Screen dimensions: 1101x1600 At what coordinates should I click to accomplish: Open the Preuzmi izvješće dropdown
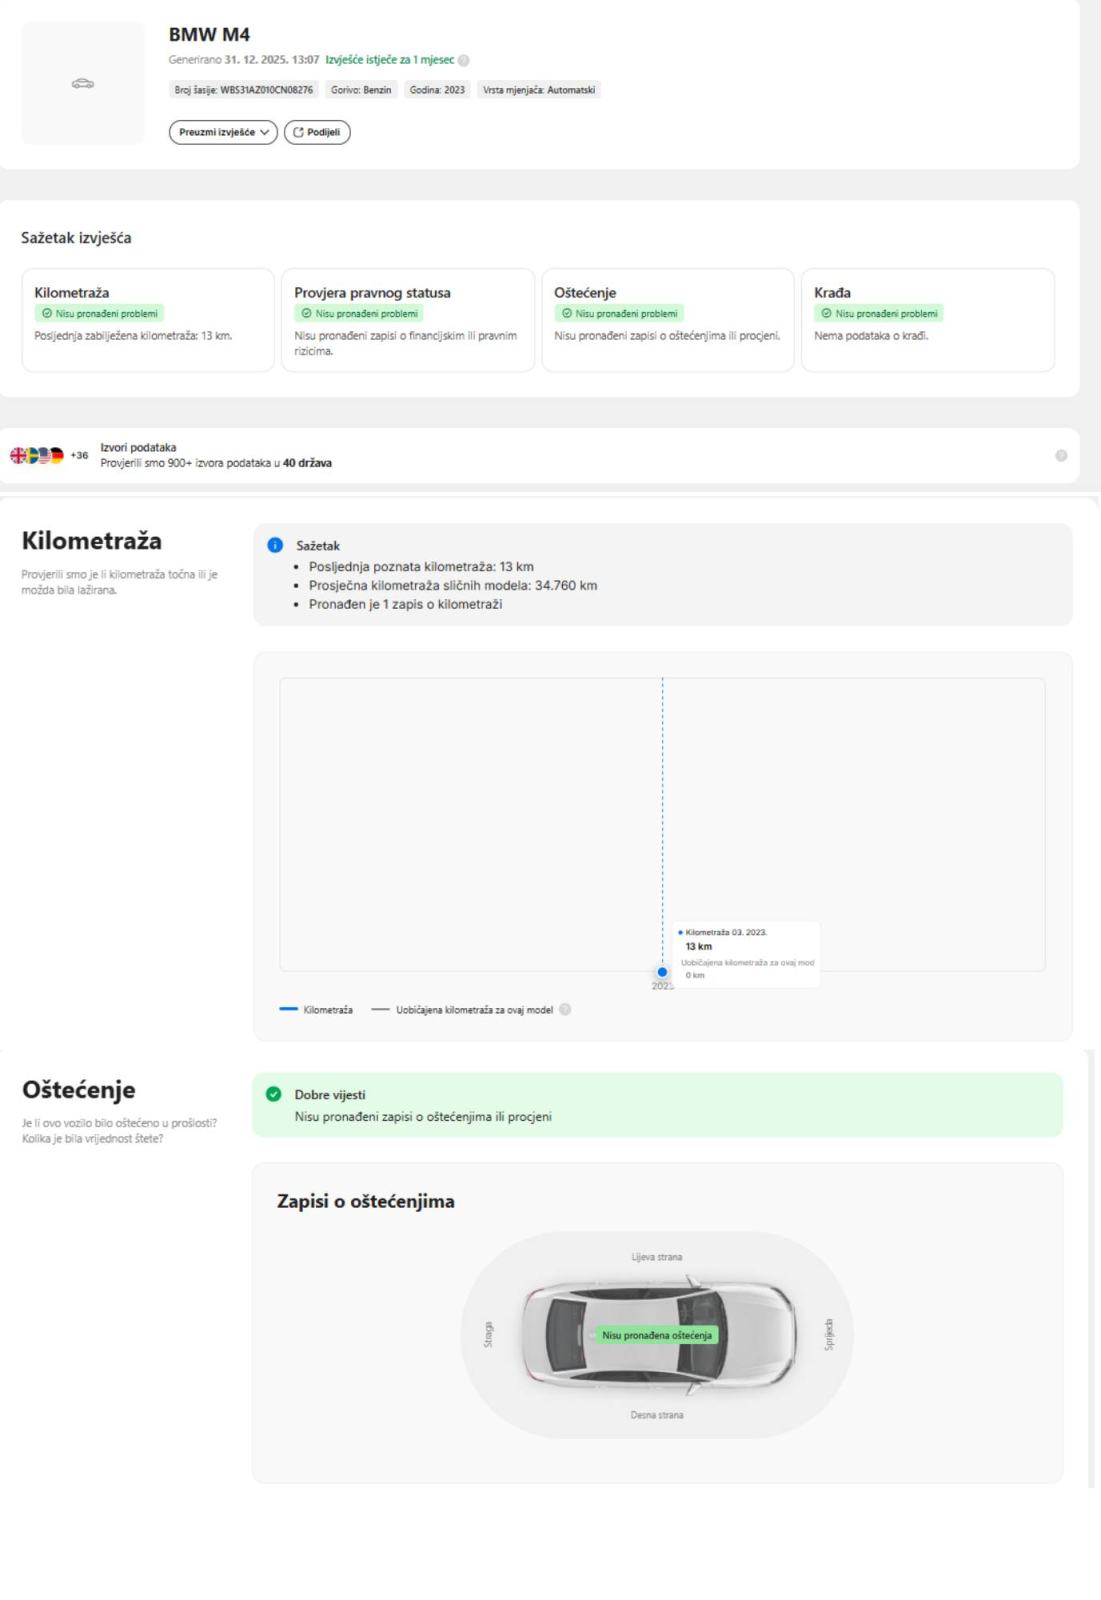[x=223, y=132]
